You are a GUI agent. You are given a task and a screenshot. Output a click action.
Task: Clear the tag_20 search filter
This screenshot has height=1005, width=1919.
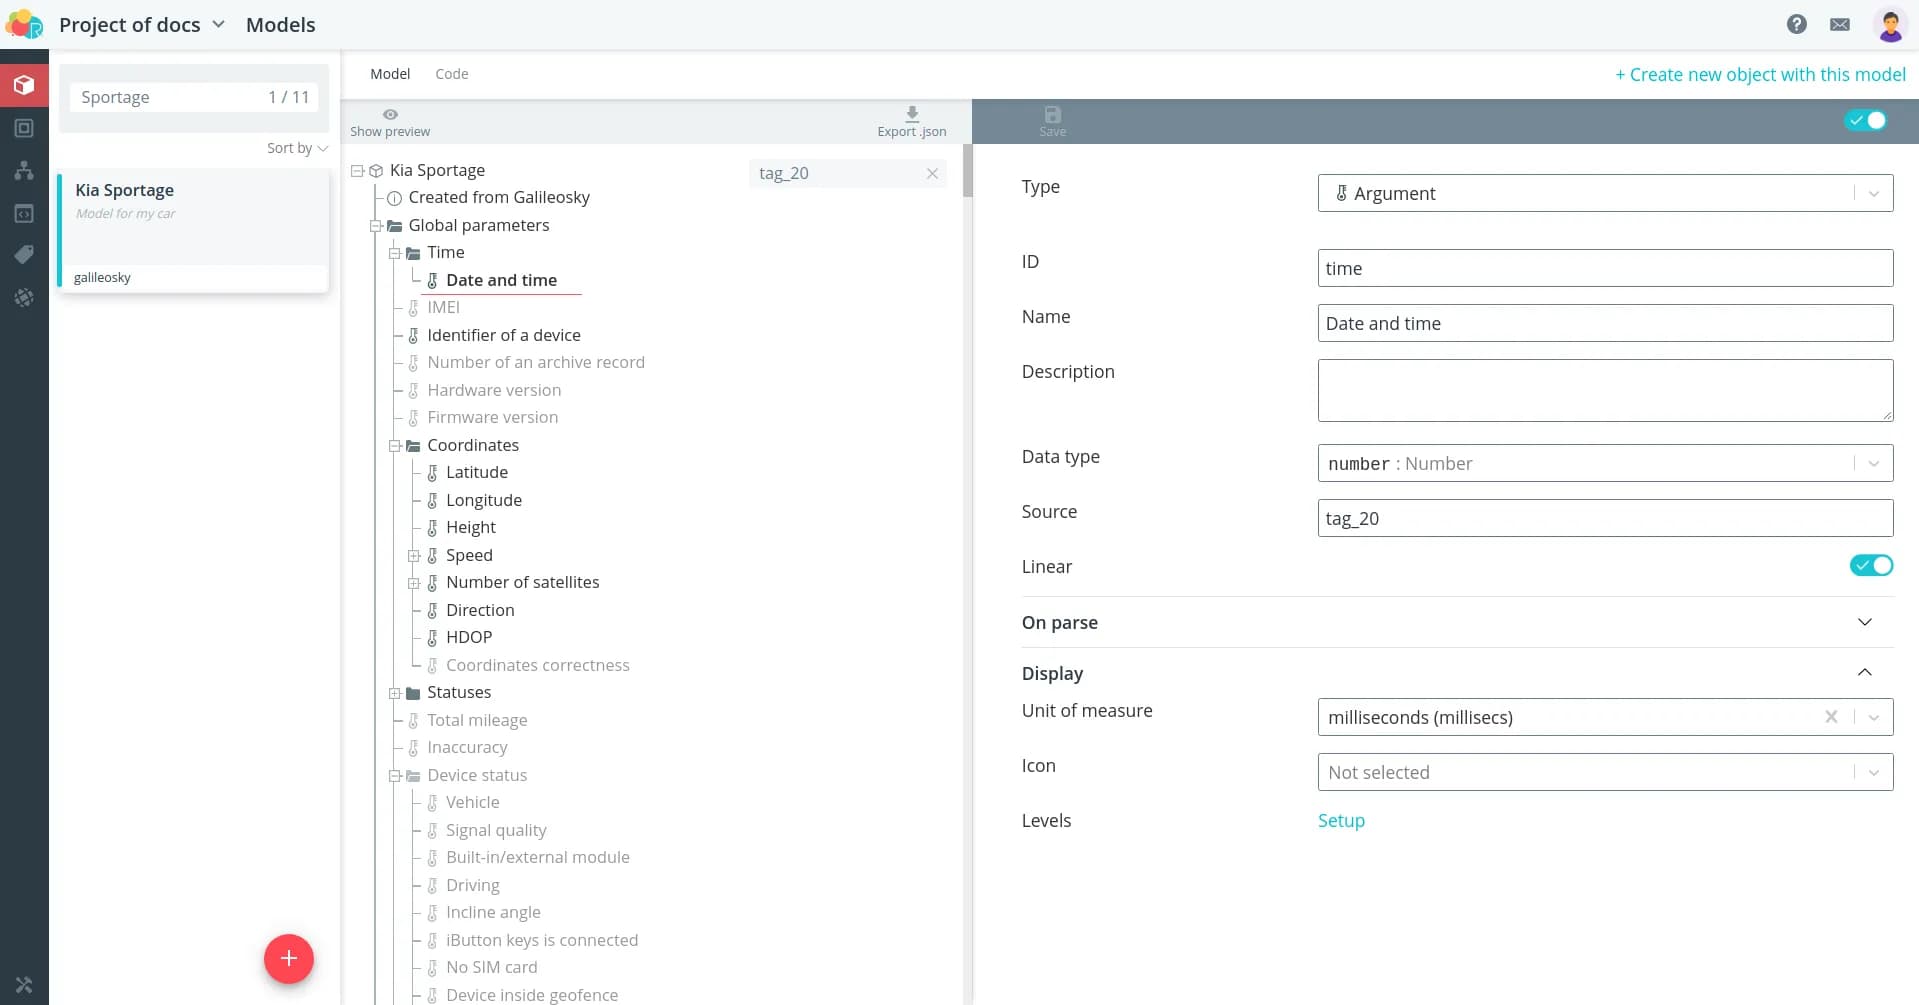click(932, 173)
